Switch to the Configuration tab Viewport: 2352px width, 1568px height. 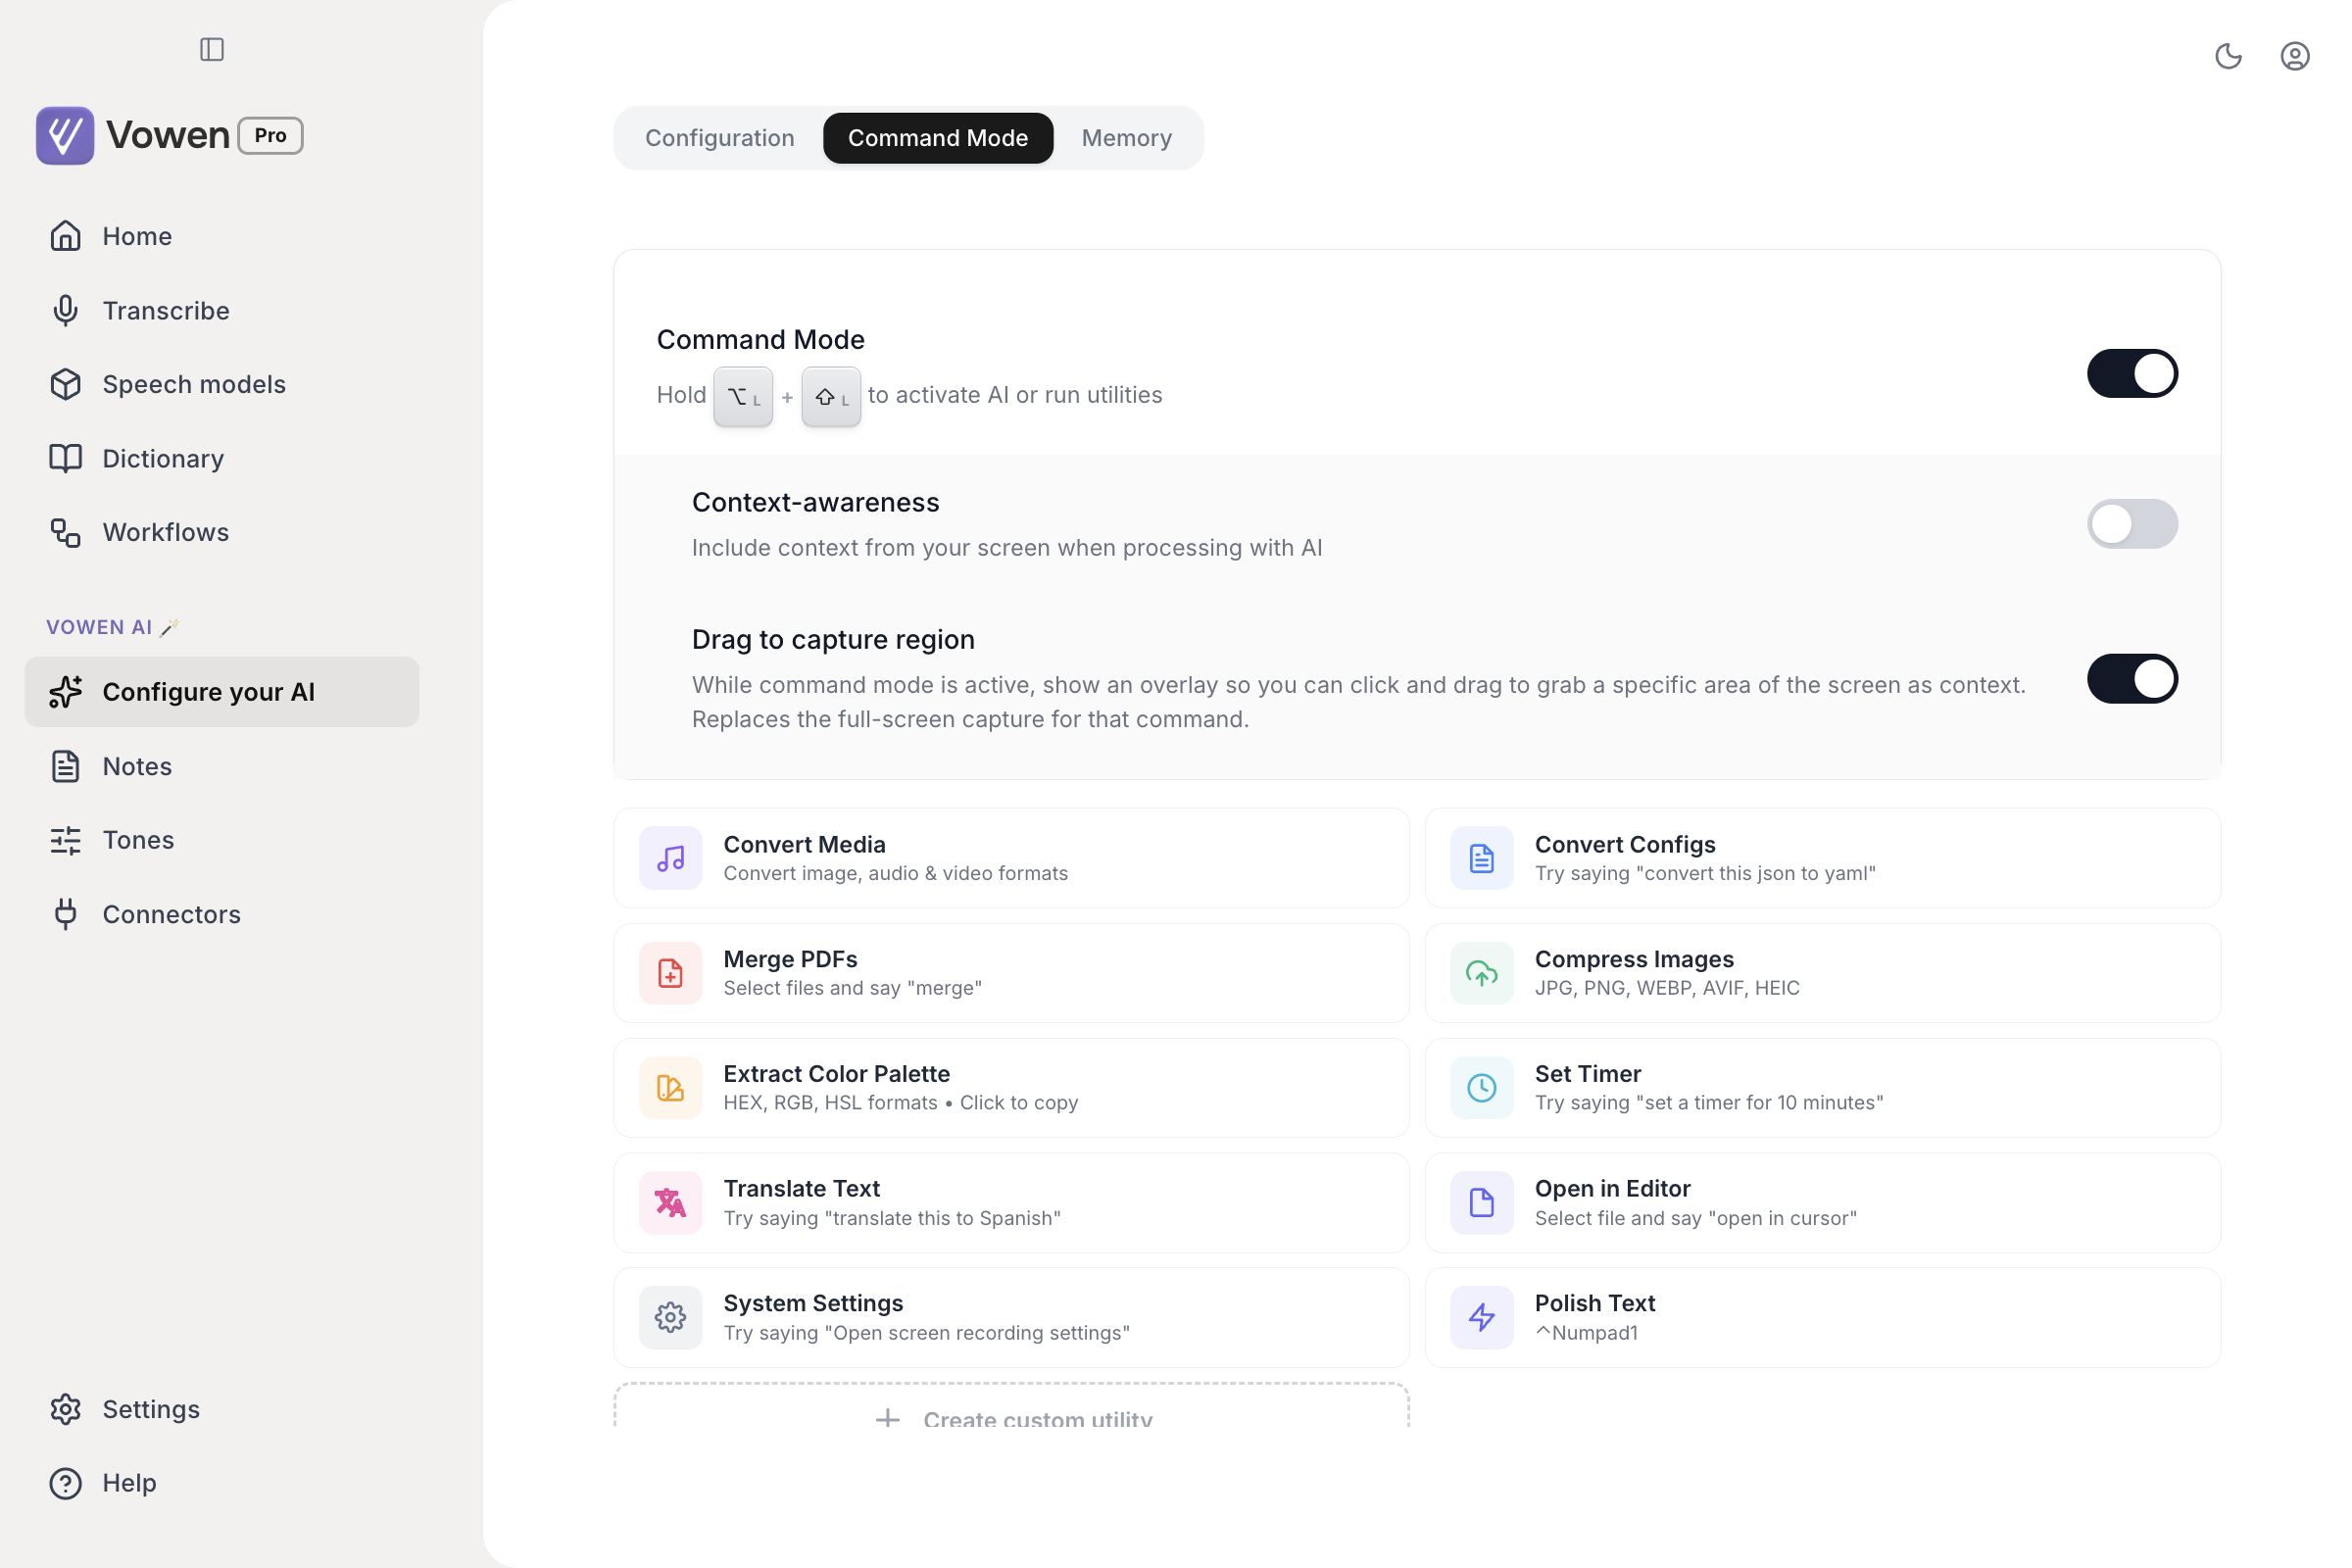coord(720,138)
